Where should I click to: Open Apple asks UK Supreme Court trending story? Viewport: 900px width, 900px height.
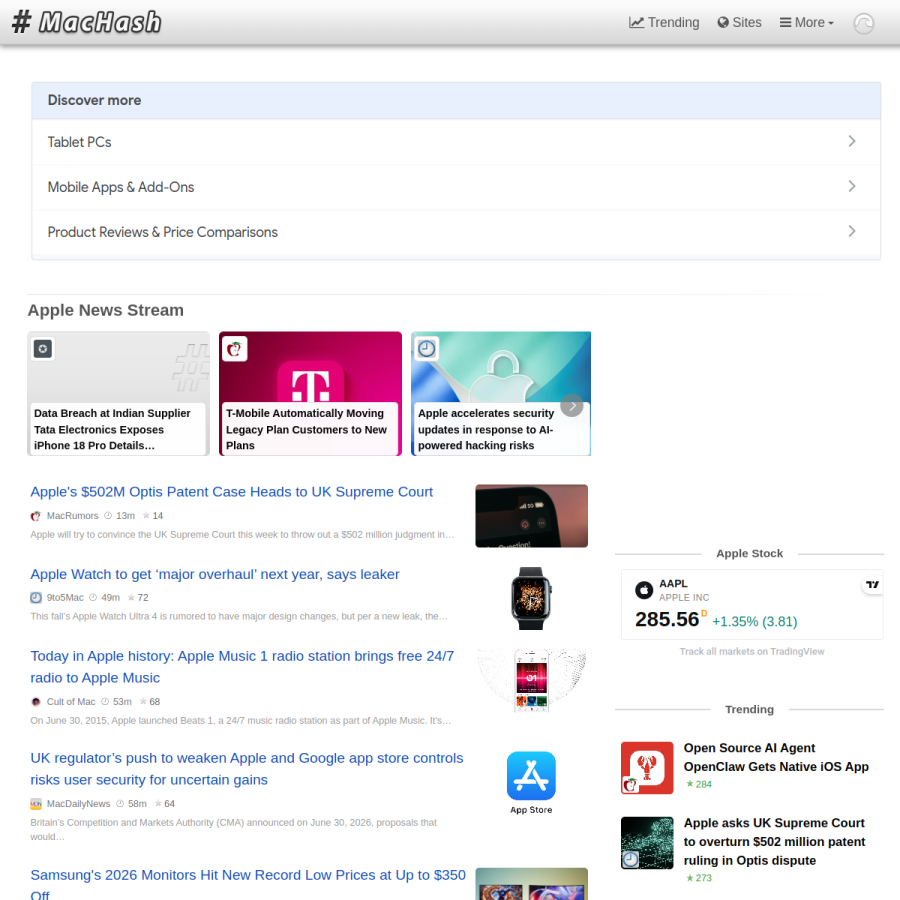[774, 842]
